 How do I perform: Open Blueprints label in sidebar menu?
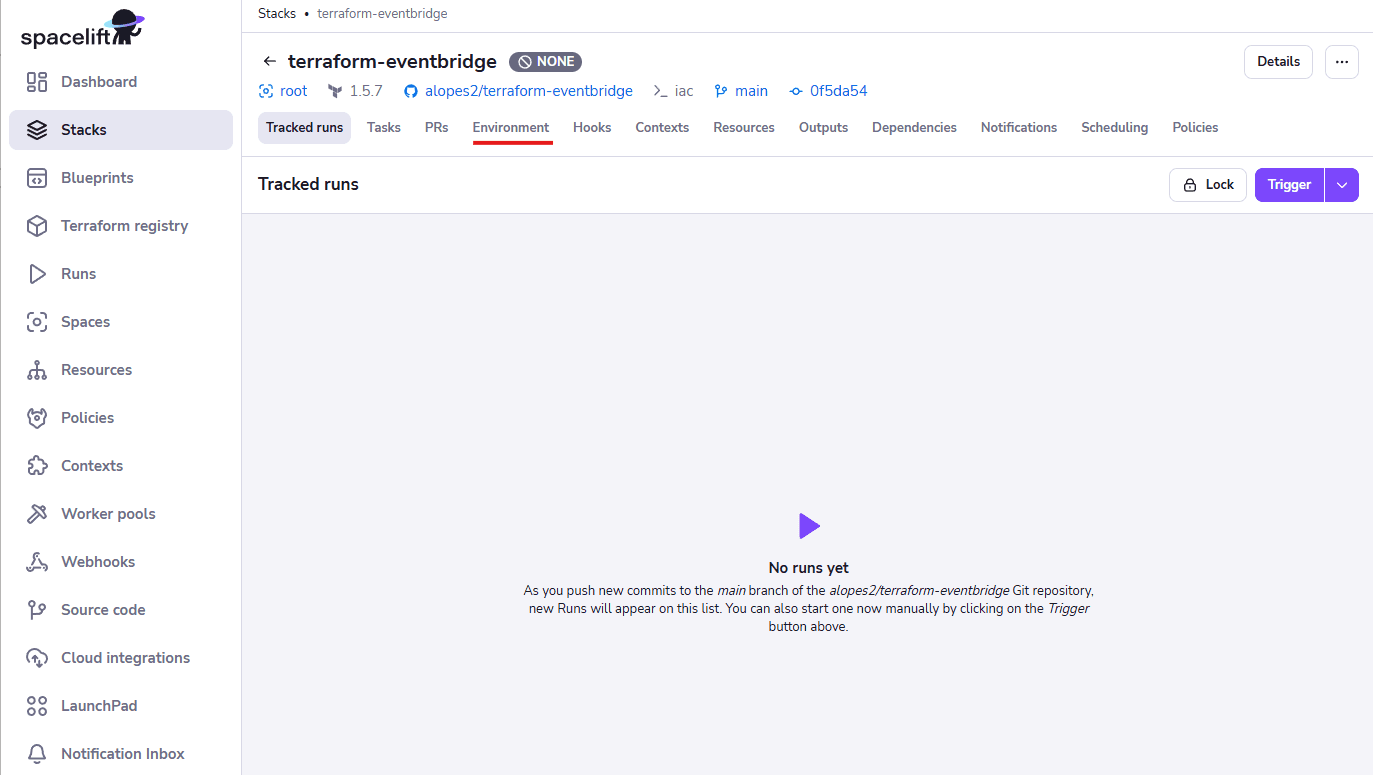97,178
